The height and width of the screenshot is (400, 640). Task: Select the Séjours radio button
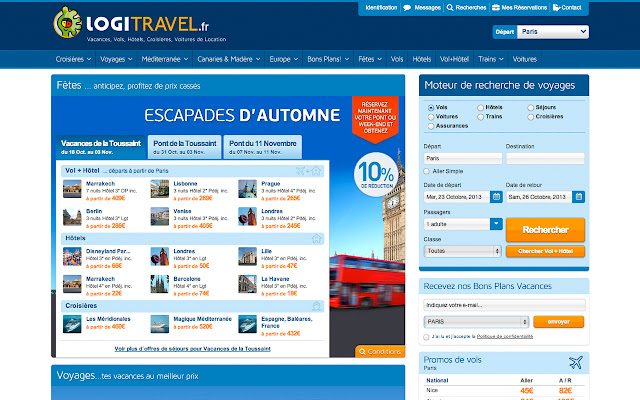530,108
